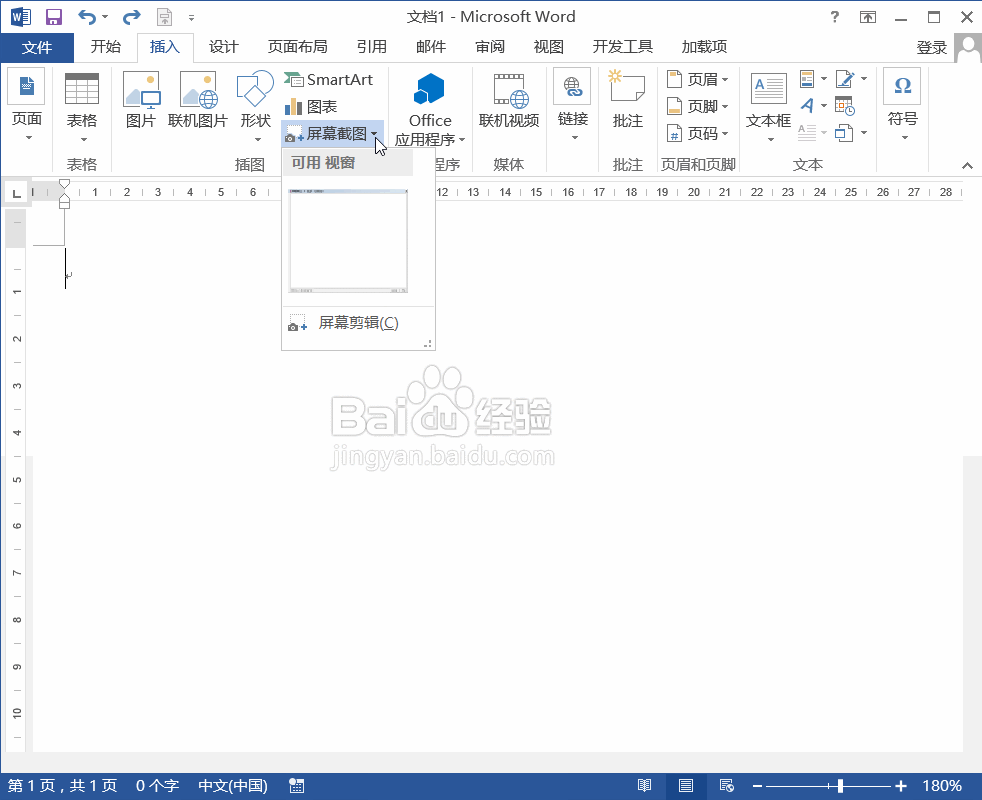982x800 pixels.
Task: Switch to the 设计 (Design) tab
Action: (224, 47)
